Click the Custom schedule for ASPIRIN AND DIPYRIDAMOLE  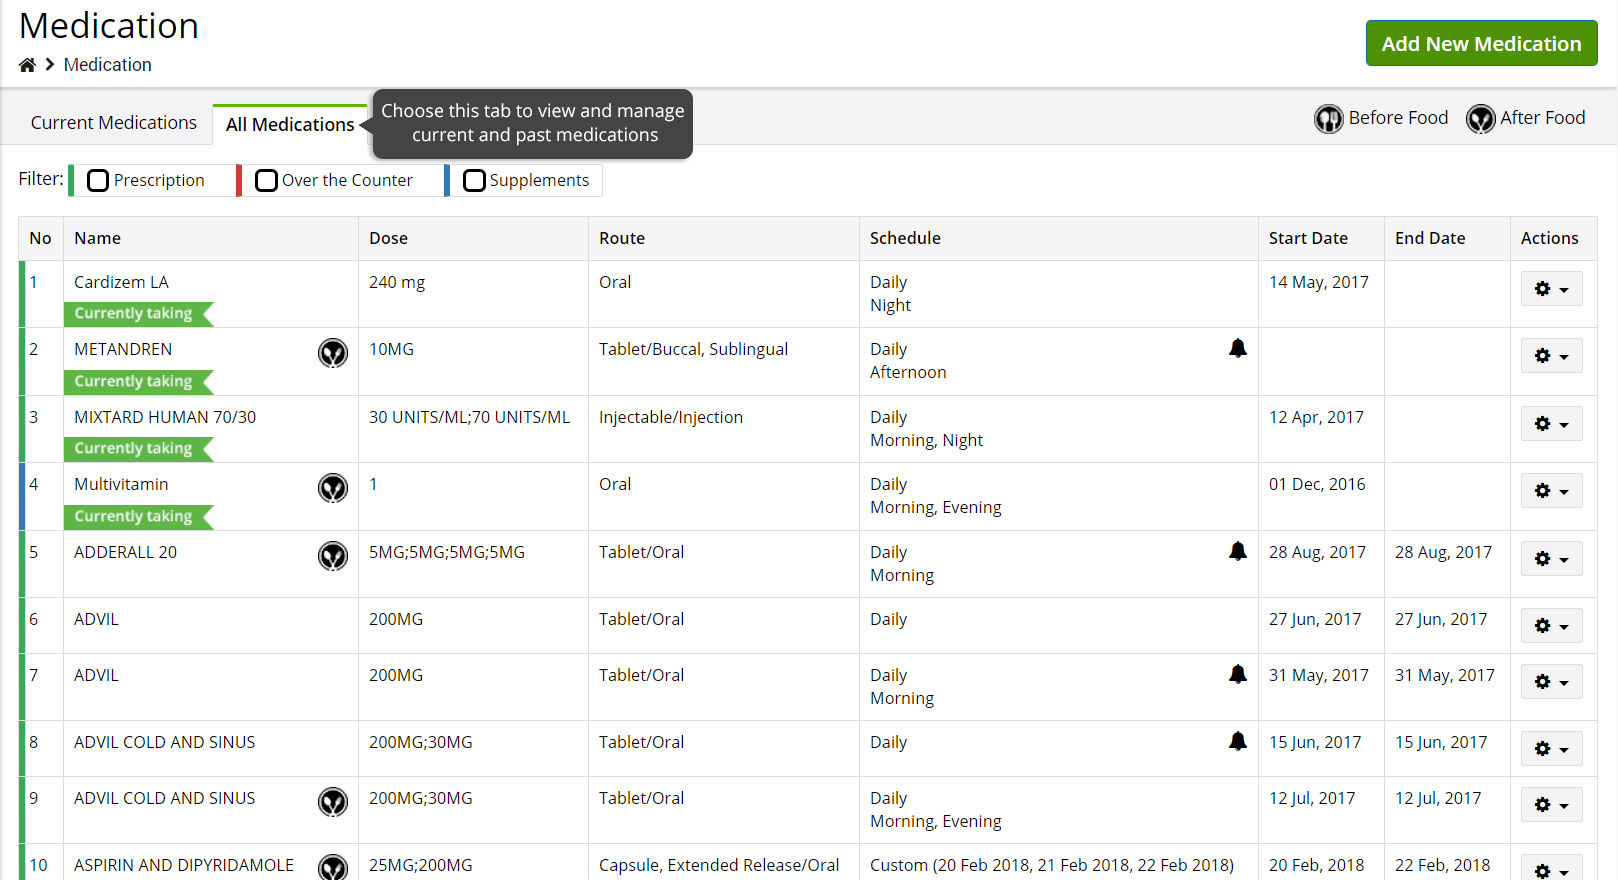click(x=1052, y=865)
